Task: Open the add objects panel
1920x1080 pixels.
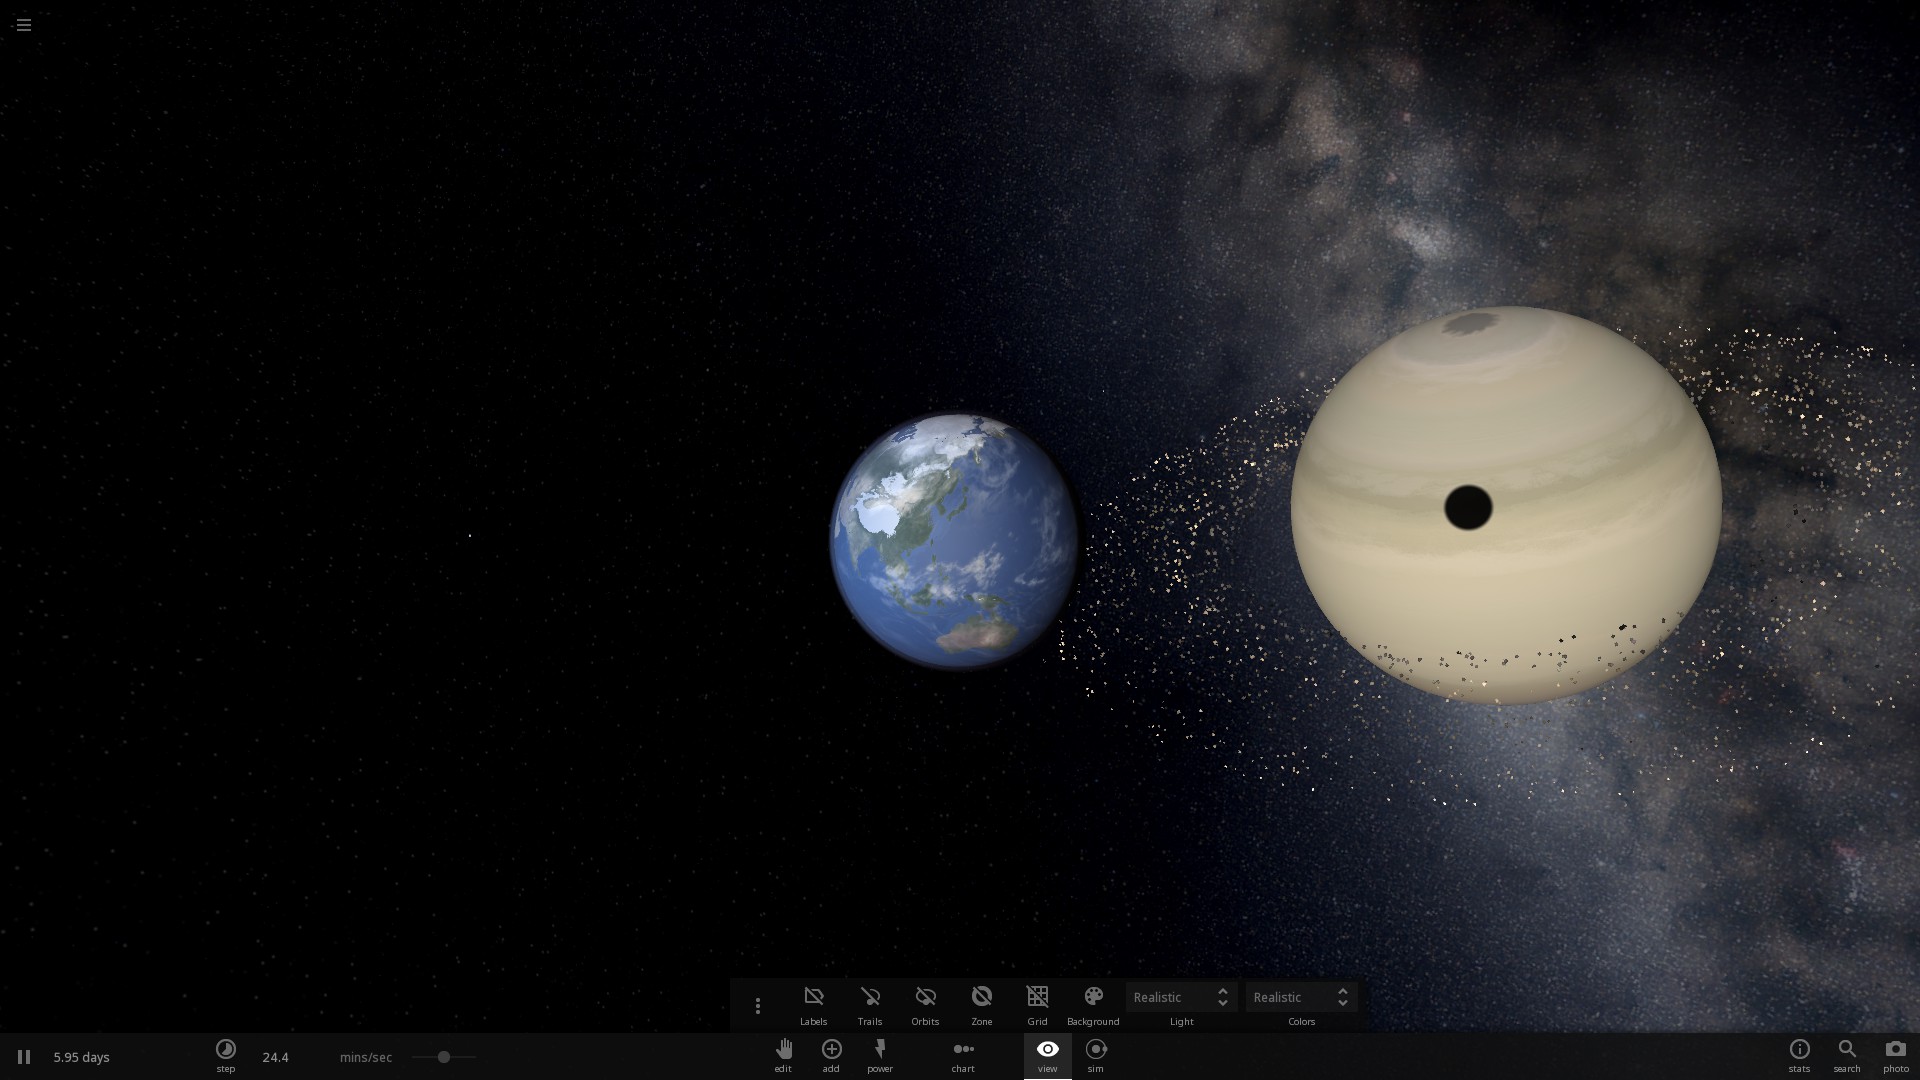Action: [x=831, y=1049]
